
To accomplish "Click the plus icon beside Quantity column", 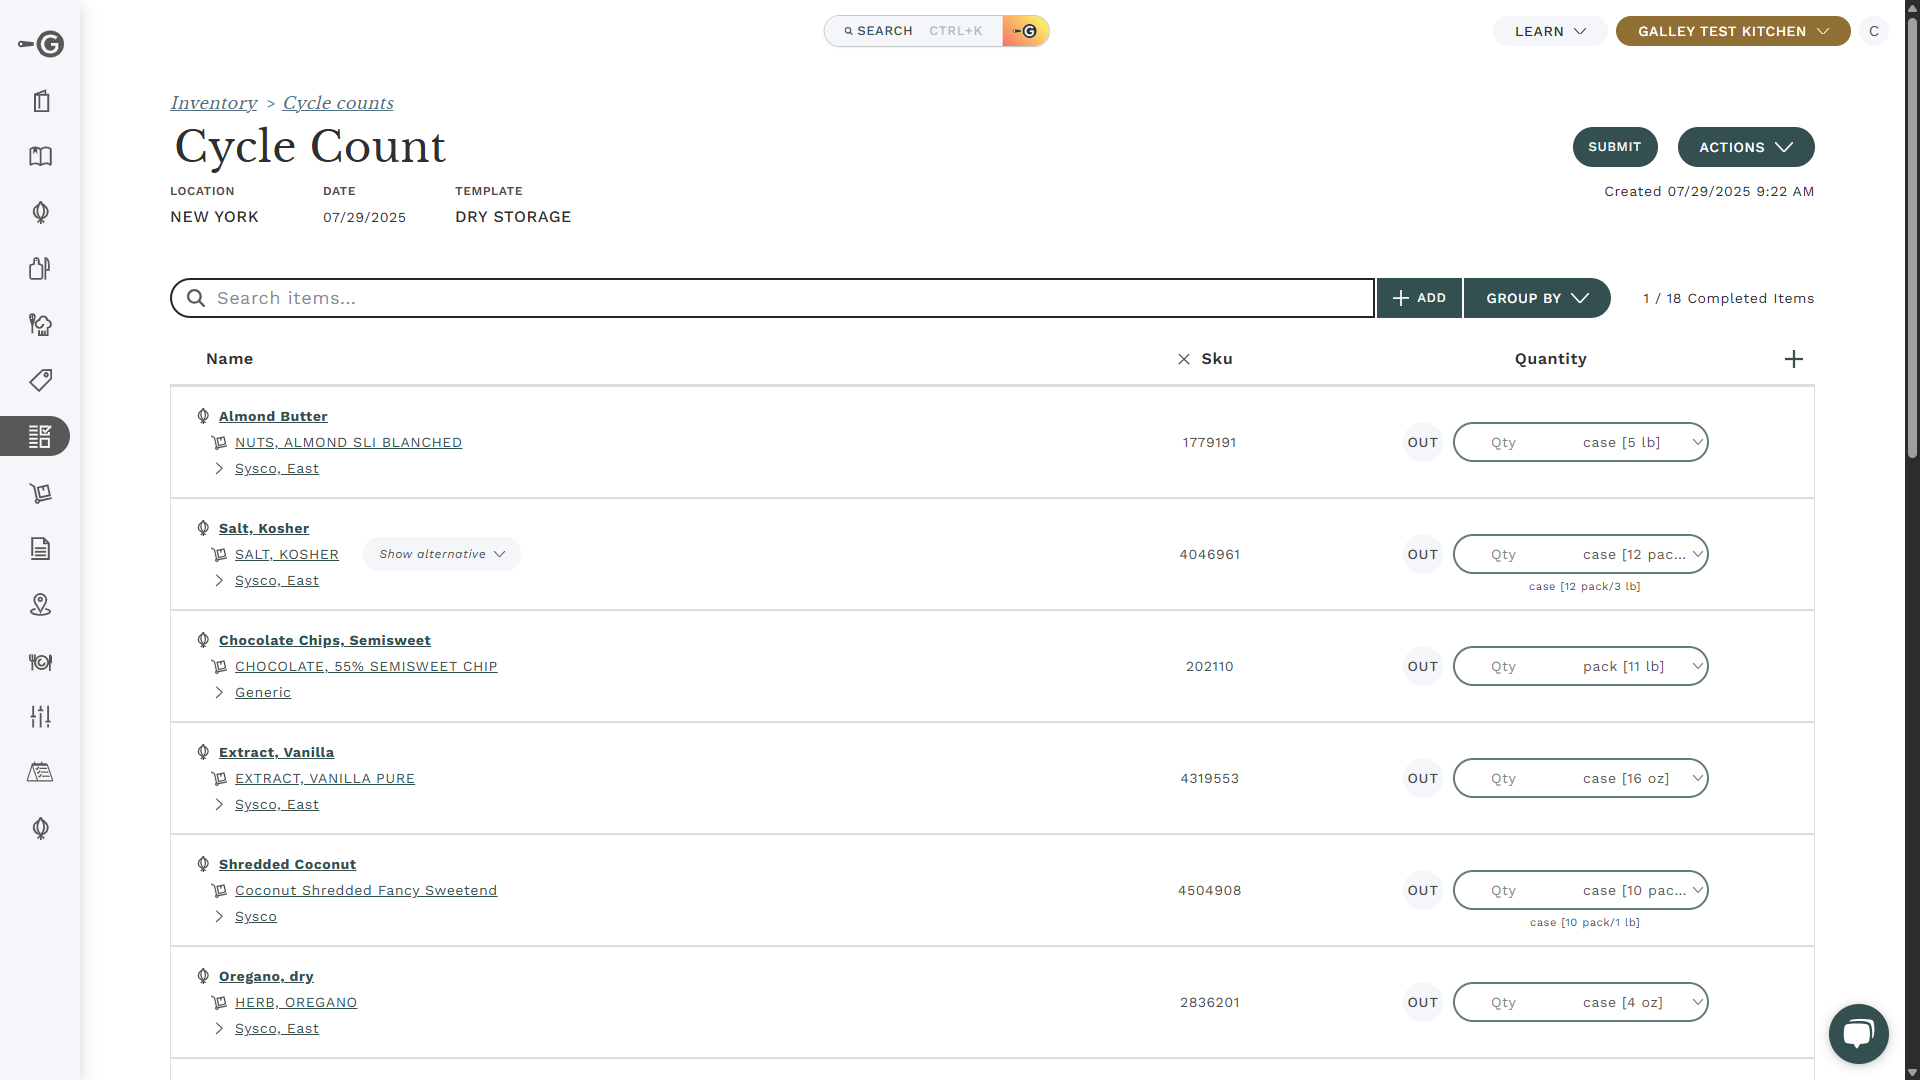I will click(x=1793, y=359).
